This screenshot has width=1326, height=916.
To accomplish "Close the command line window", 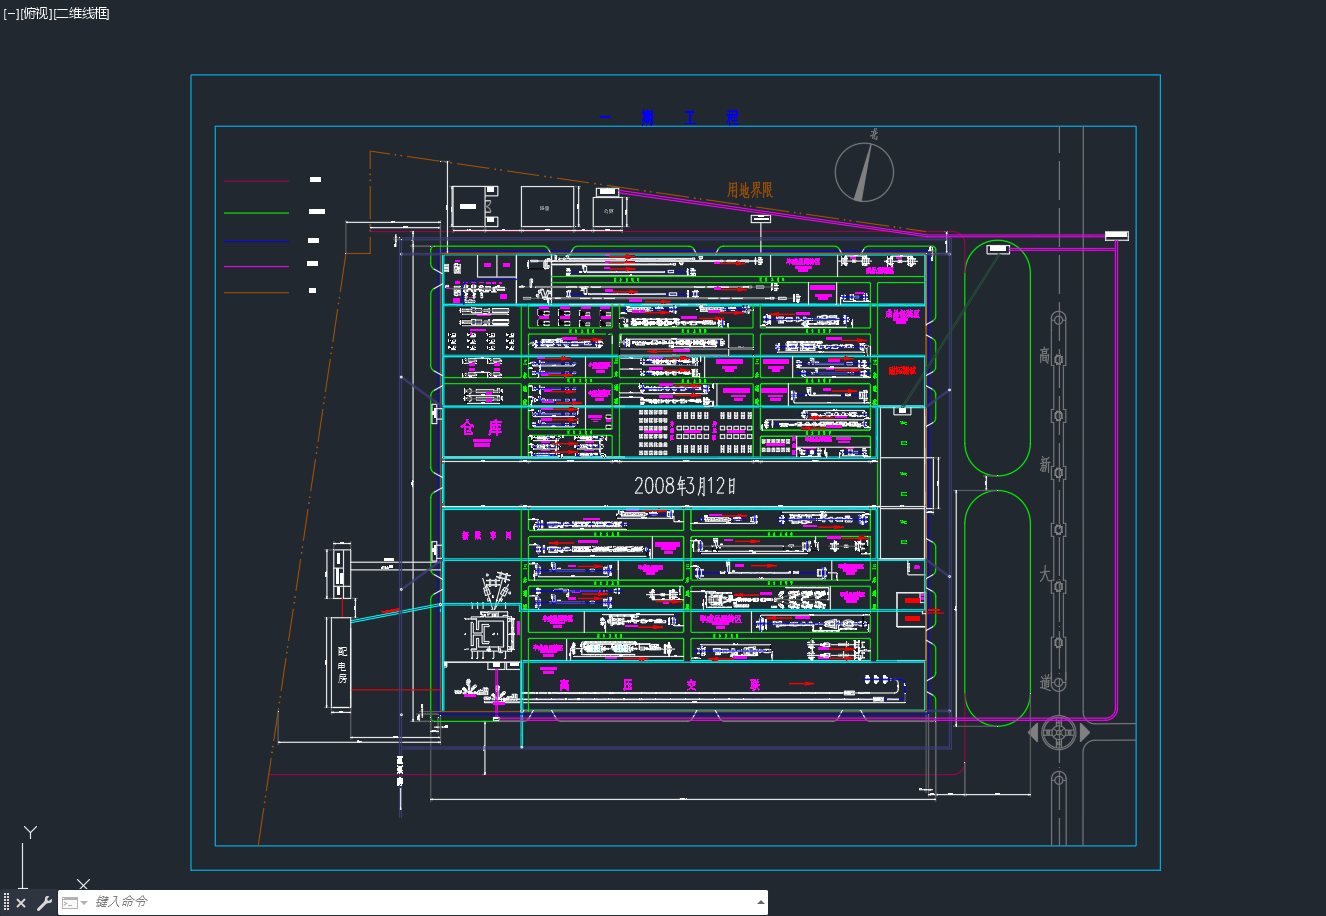I will click(x=21, y=903).
